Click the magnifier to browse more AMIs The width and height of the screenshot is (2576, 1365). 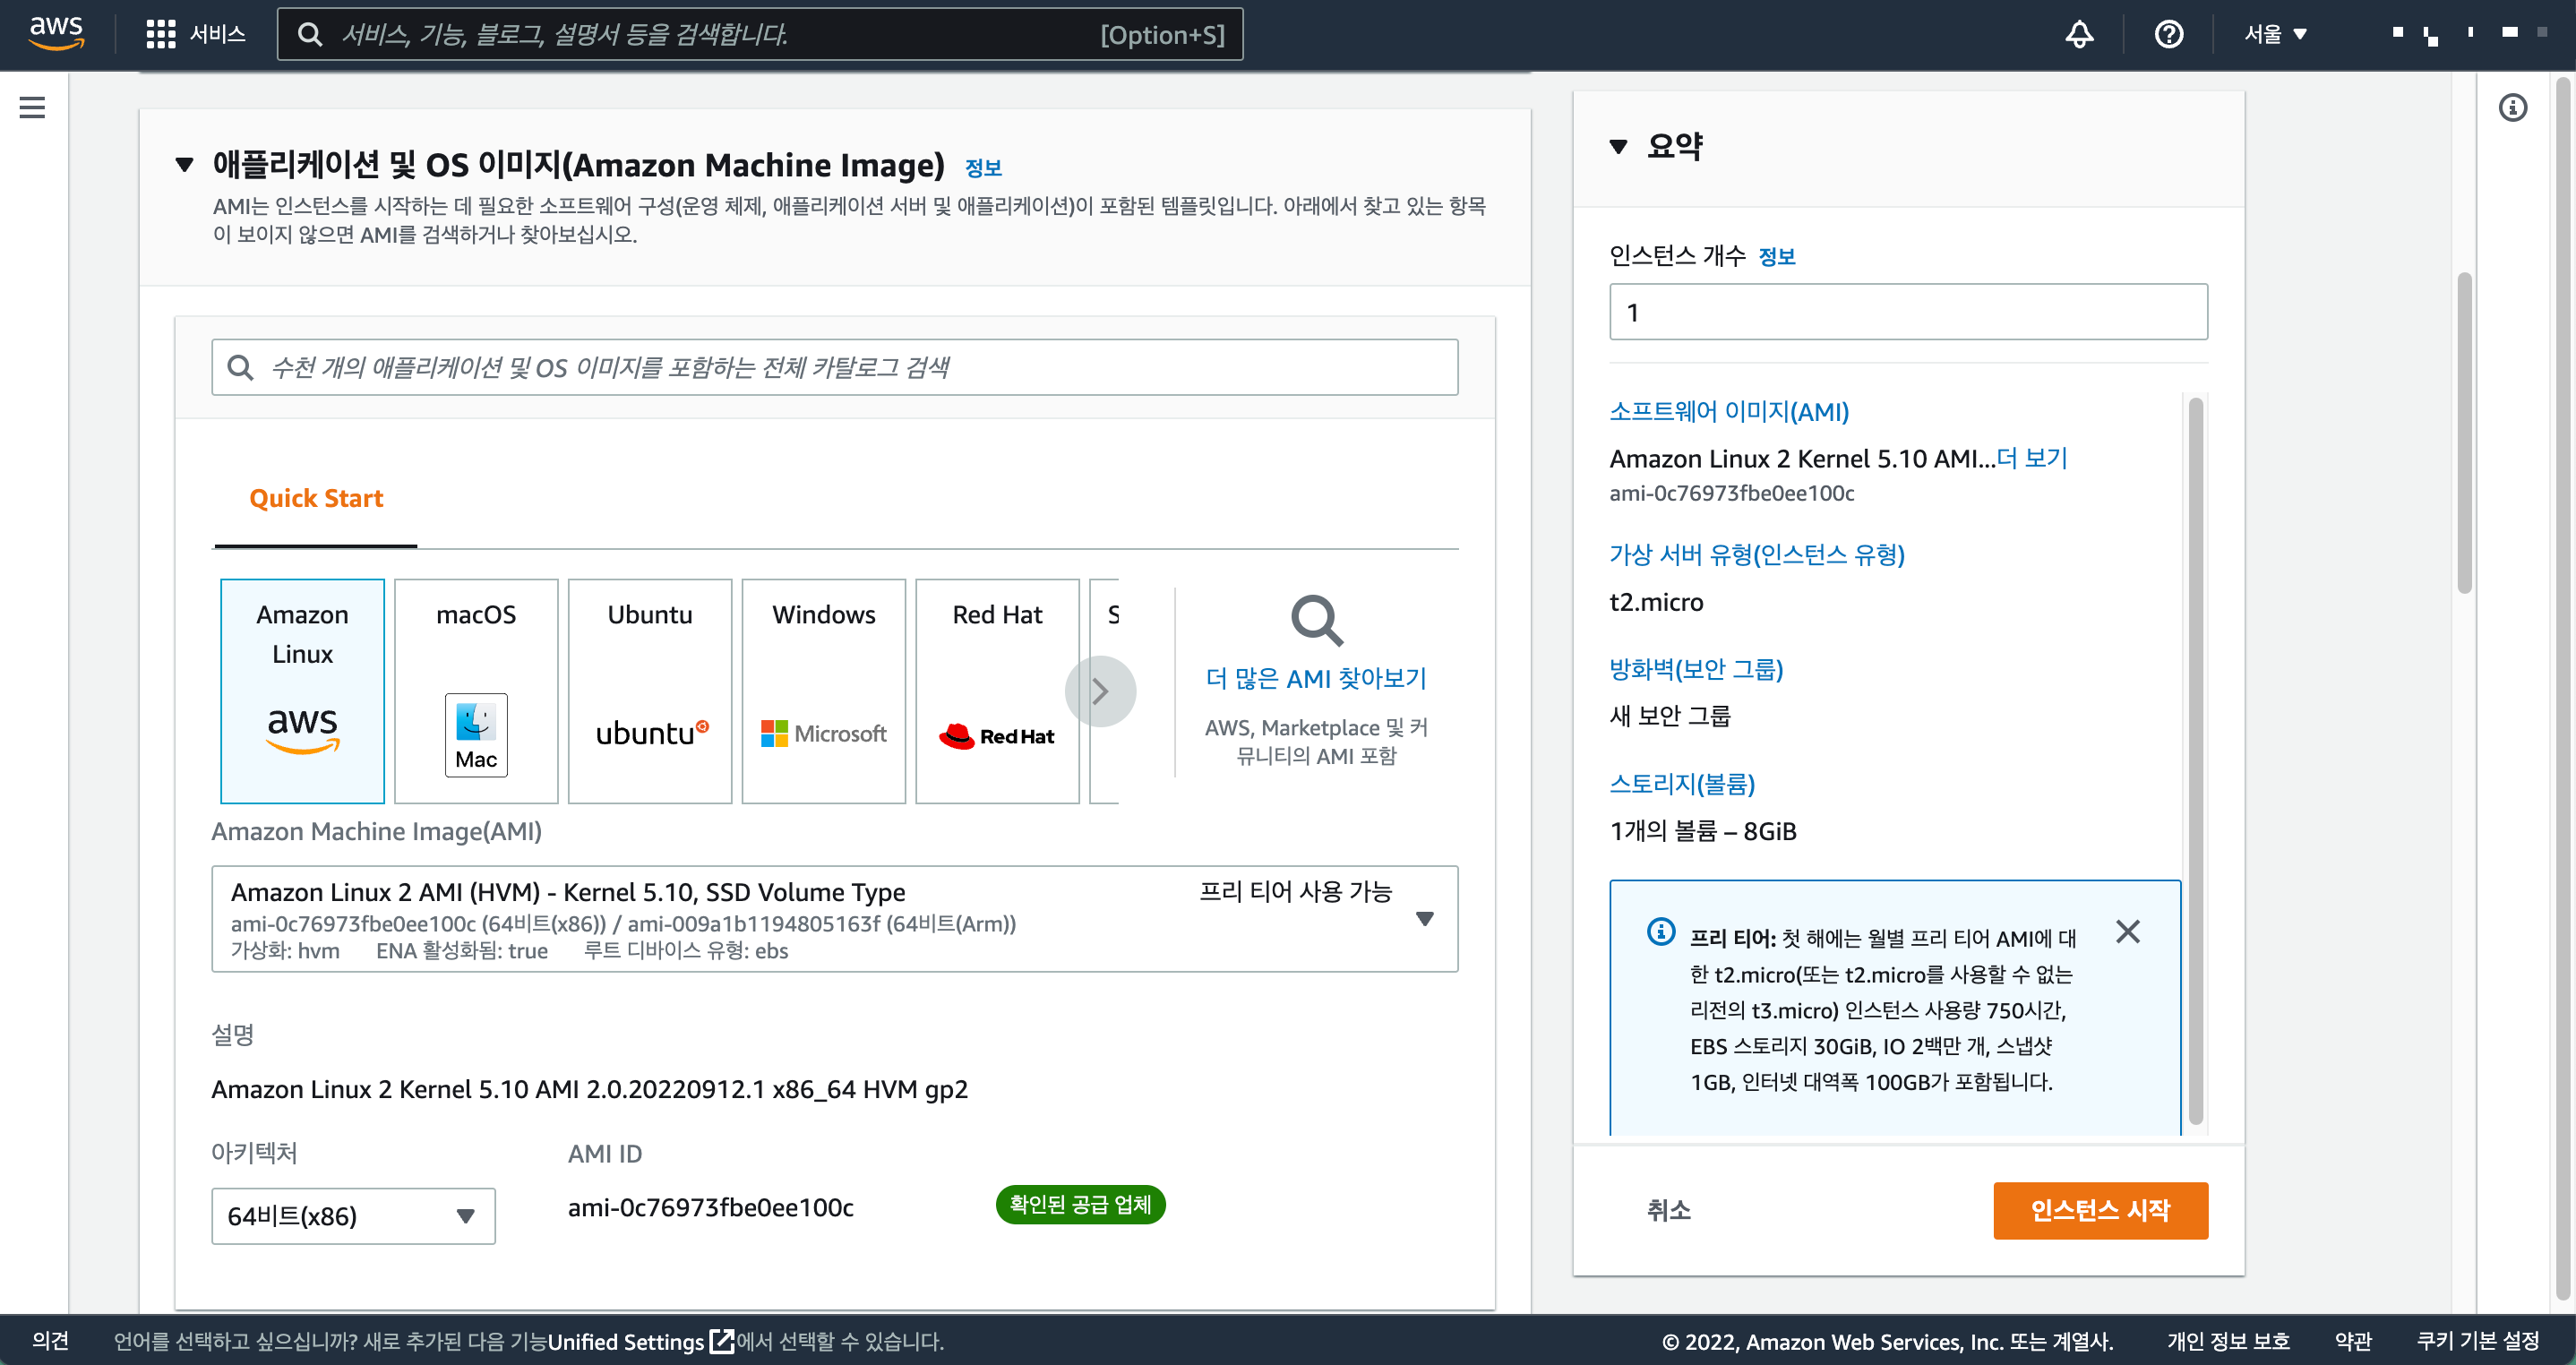coord(1315,621)
